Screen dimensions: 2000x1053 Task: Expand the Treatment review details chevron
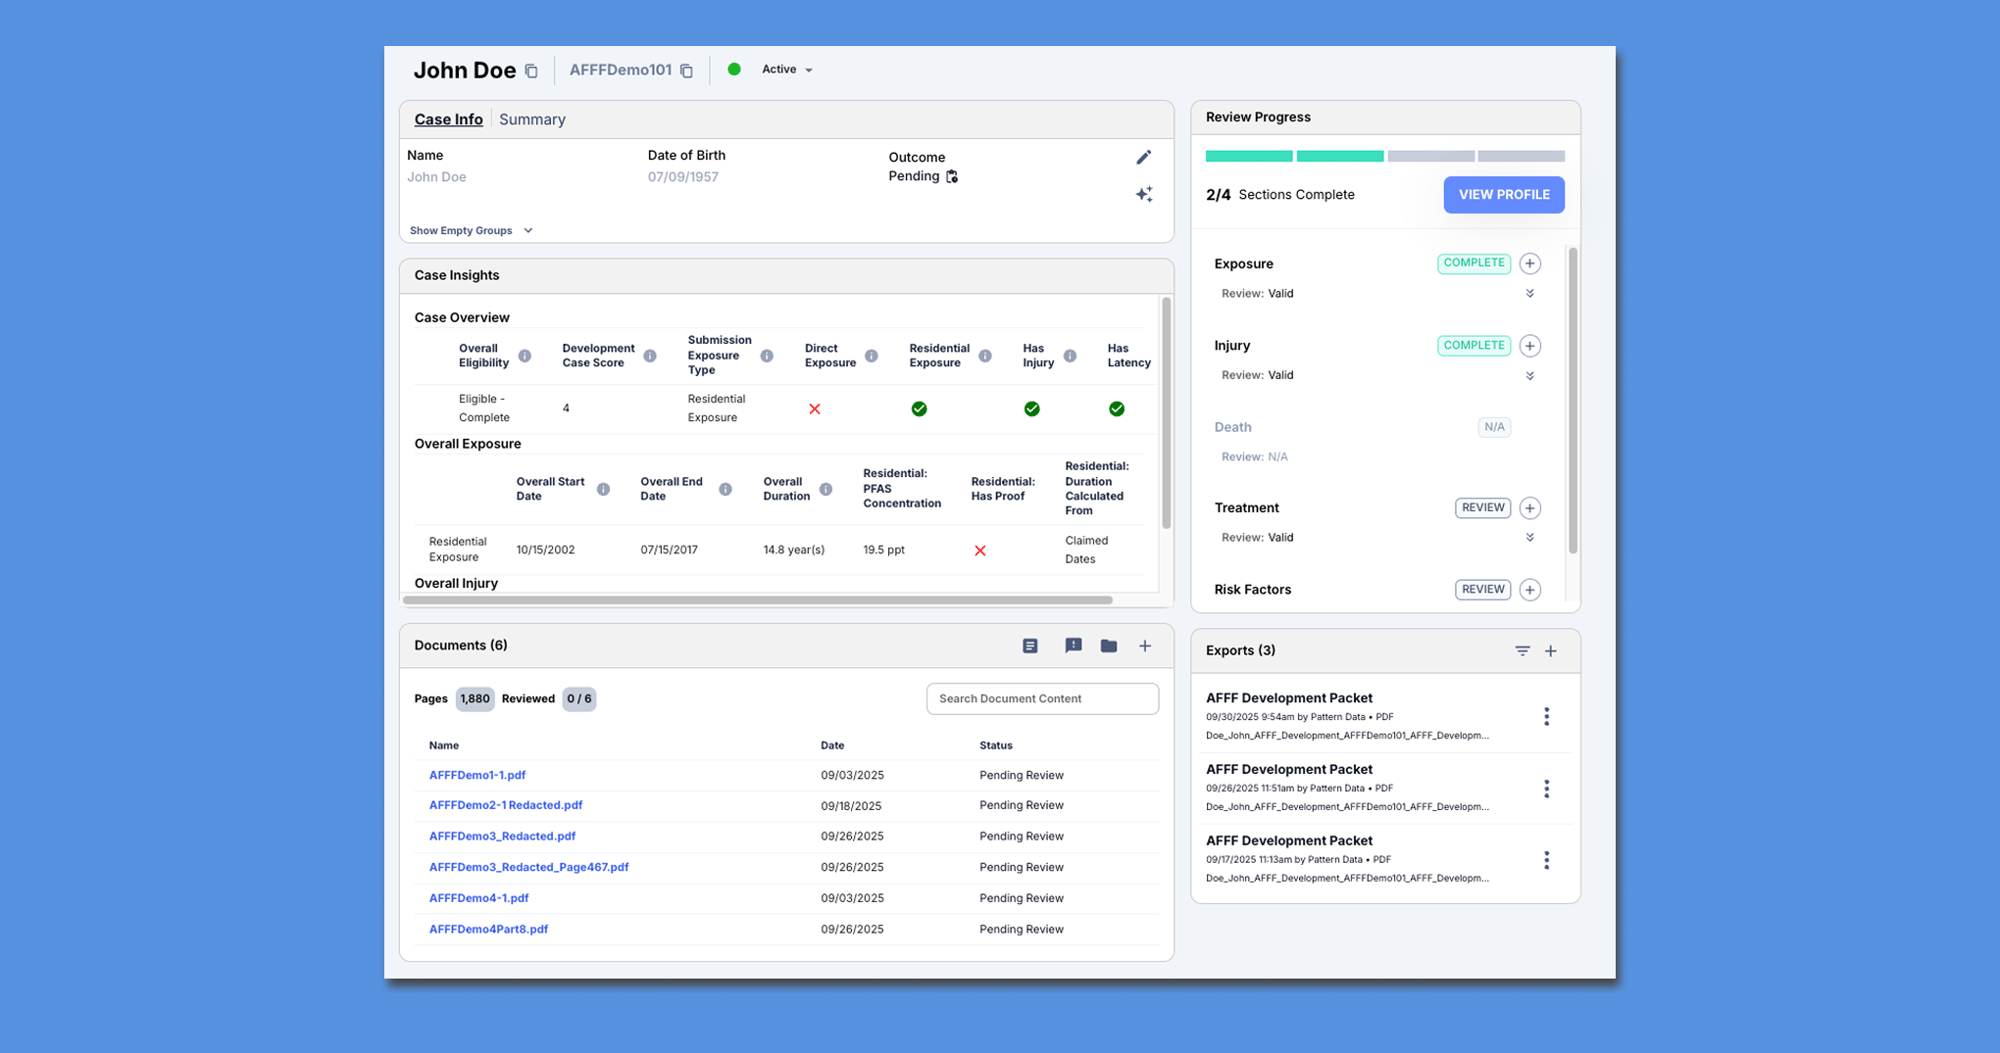[x=1530, y=538]
